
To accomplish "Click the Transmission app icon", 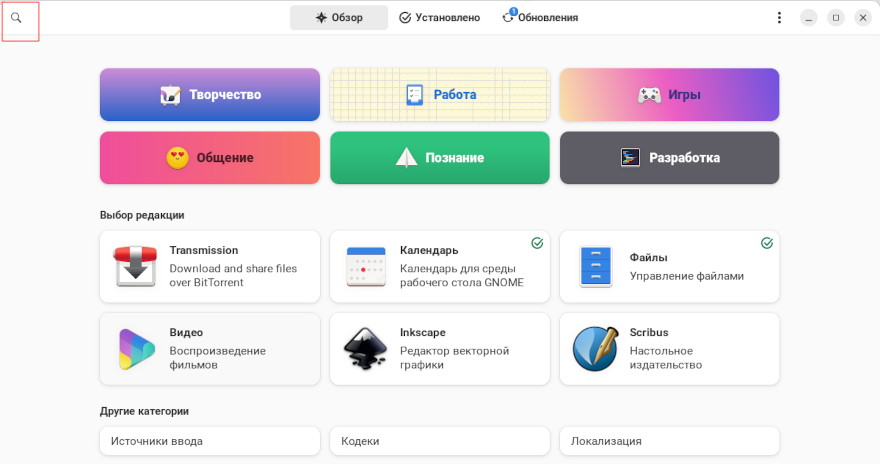I will pos(135,267).
